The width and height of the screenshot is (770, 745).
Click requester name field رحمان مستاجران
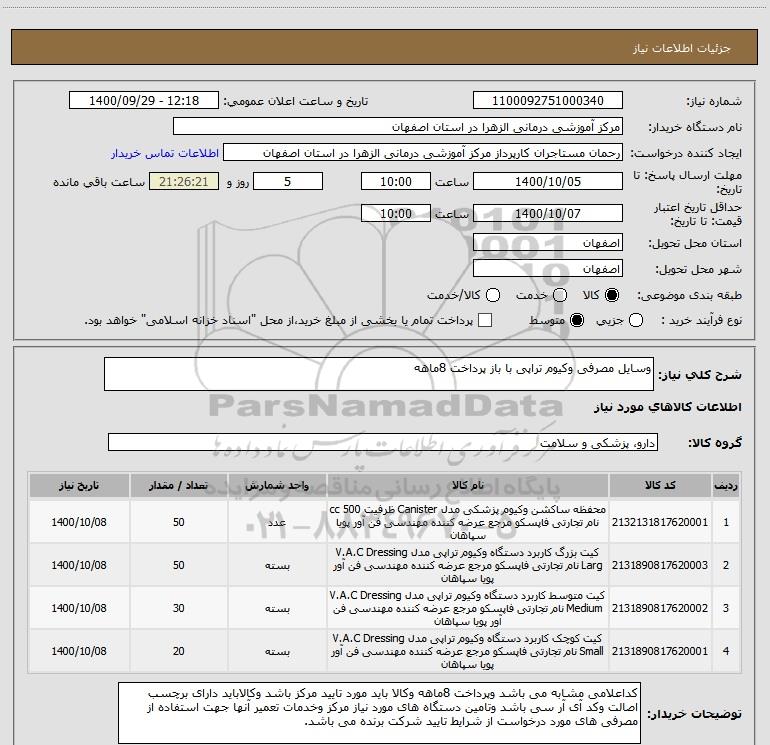click(423, 153)
